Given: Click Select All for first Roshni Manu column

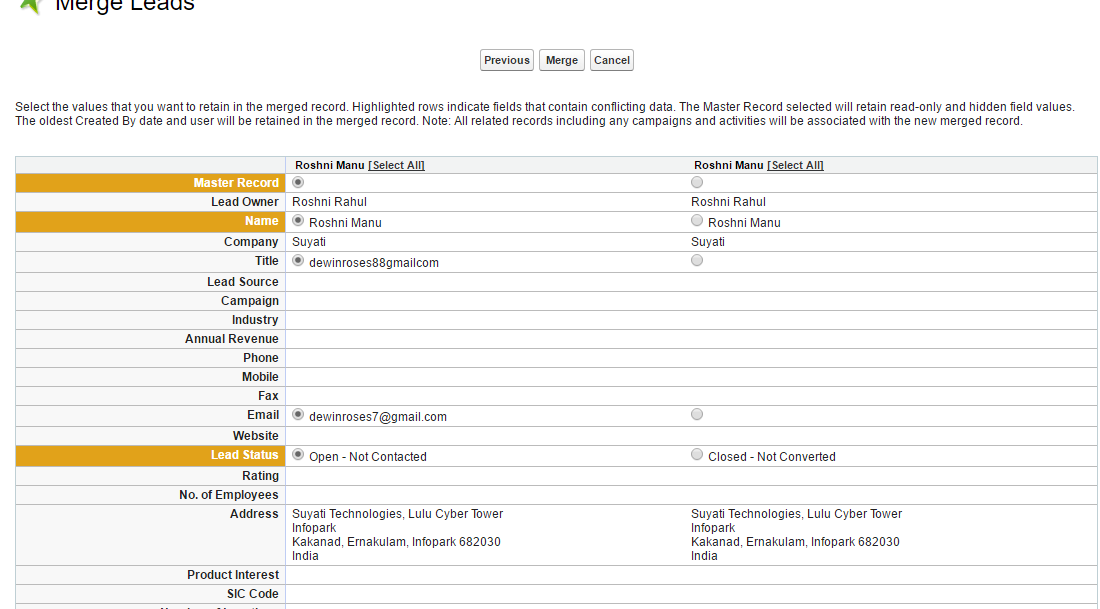Looking at the screenshot, I should tap(396, 166).
